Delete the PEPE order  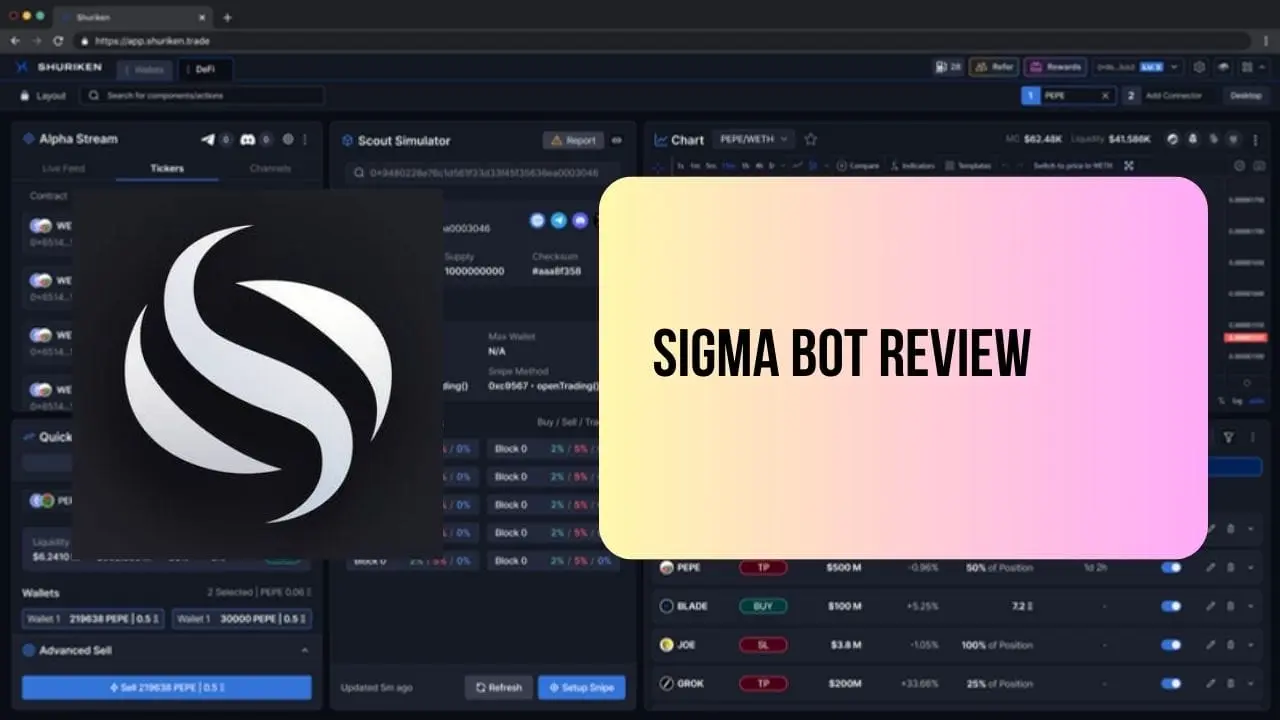click(1231, 567)
